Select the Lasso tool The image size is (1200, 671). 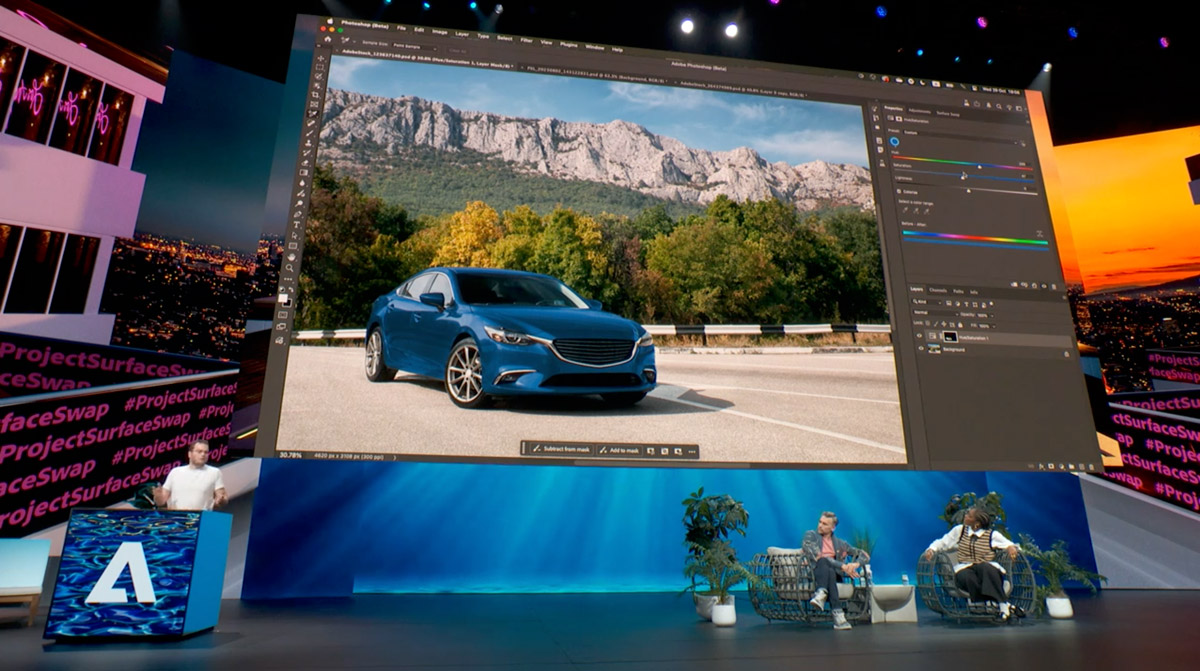[319, 76]
